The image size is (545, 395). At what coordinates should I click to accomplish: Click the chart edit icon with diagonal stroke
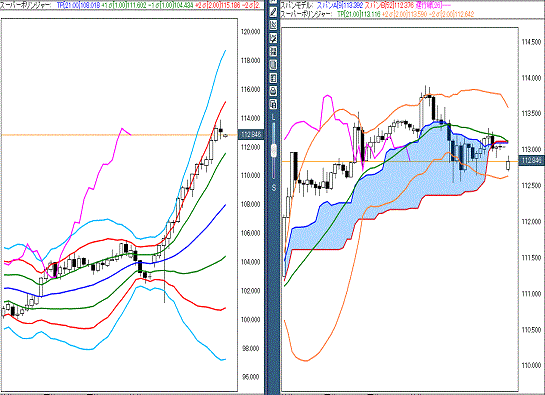click(x=273, y=38)
